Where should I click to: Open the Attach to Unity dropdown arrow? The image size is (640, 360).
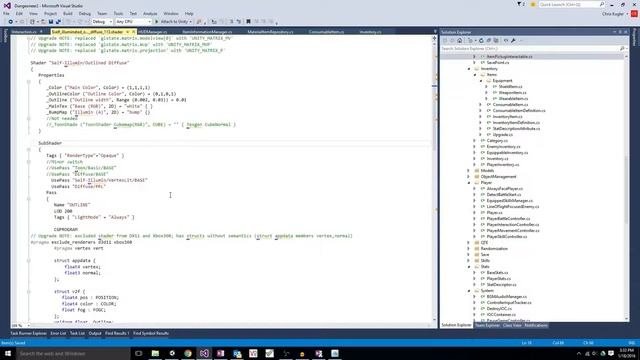tap(191, 22)
